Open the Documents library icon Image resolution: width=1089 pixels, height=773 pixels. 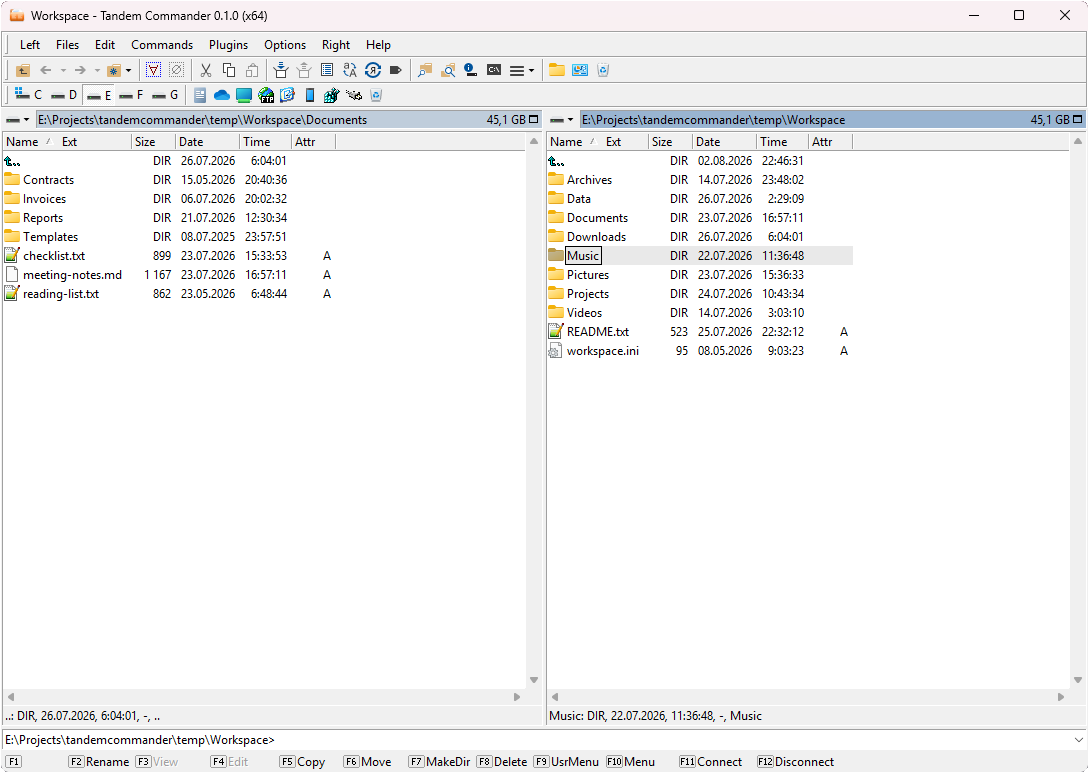pos(200,95)
